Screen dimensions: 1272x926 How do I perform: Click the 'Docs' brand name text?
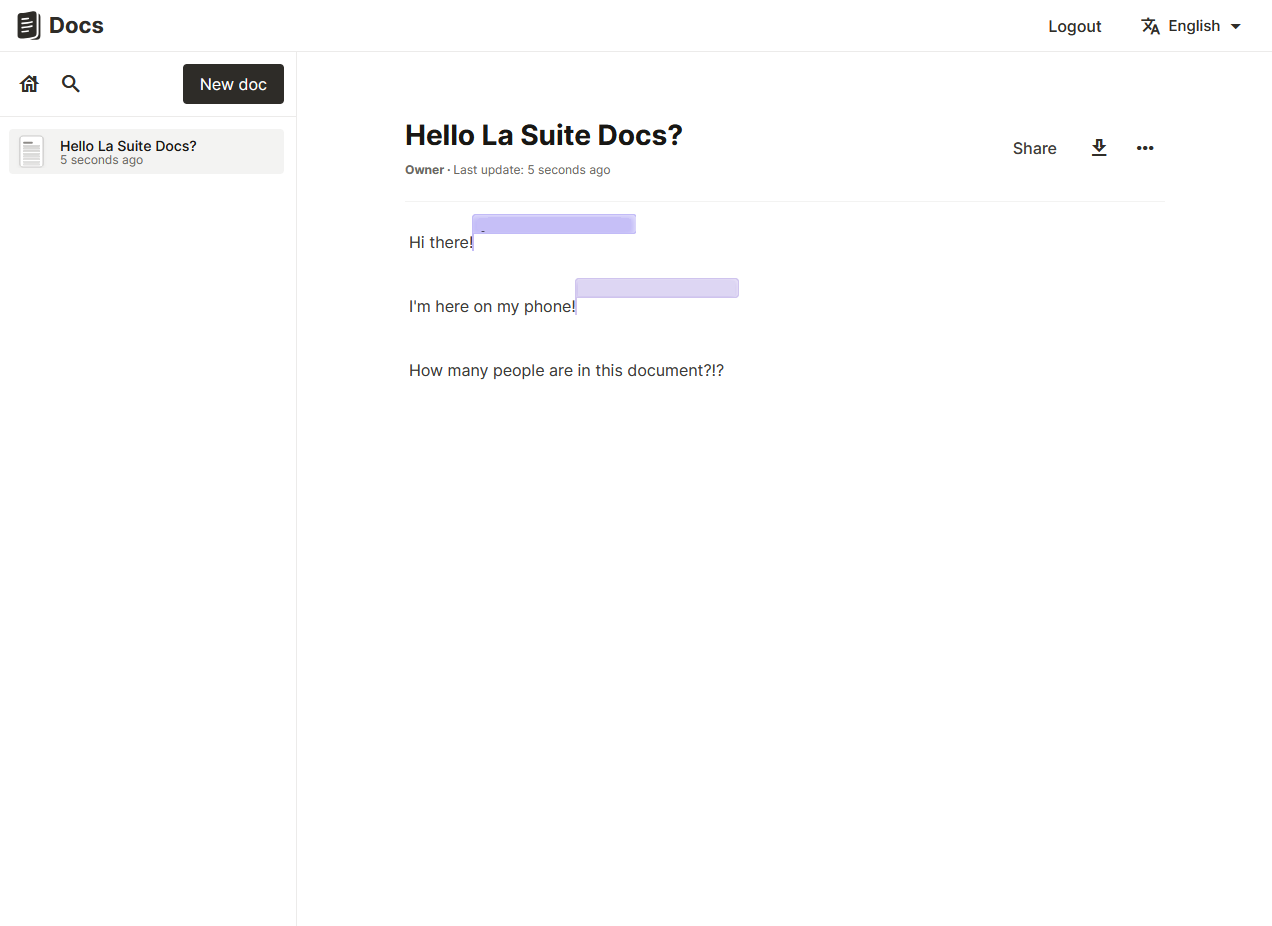tap(76, 26)
